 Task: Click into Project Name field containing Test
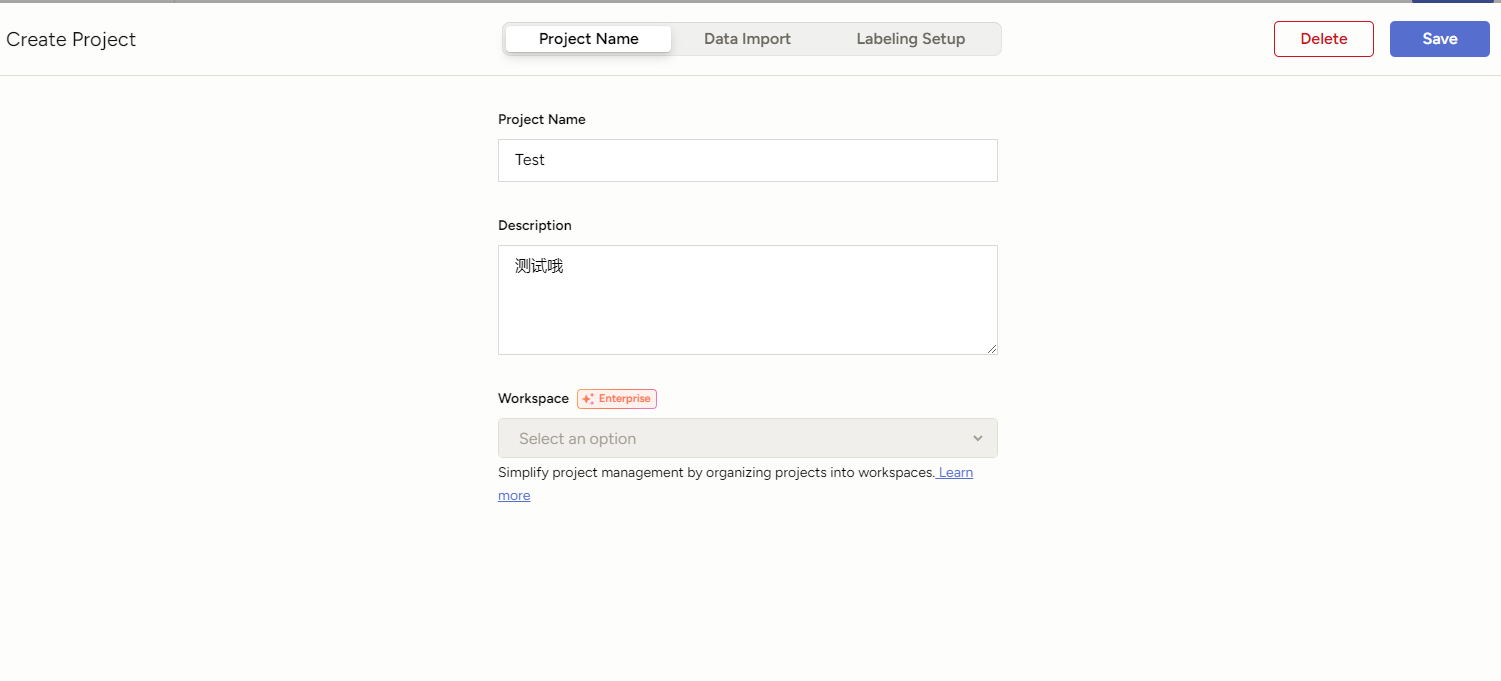click(x=747, y=160)
